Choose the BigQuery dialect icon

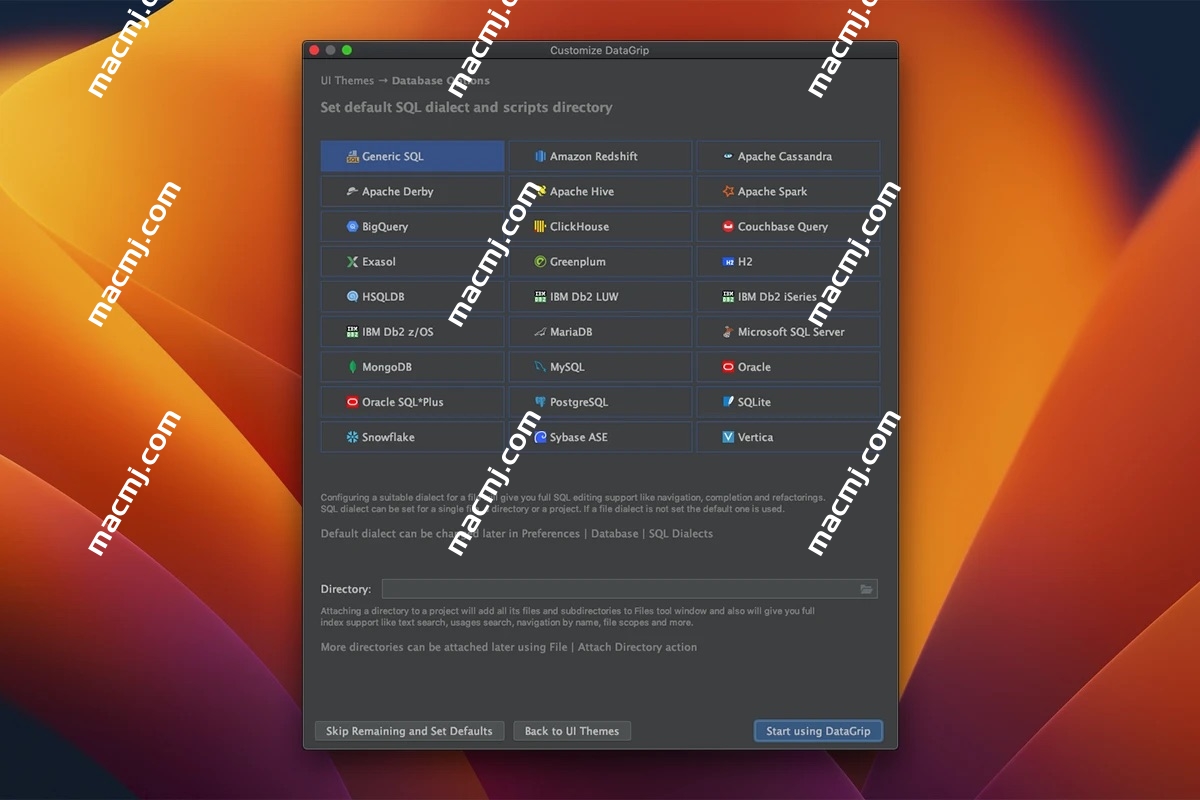(x=354, y=226)
